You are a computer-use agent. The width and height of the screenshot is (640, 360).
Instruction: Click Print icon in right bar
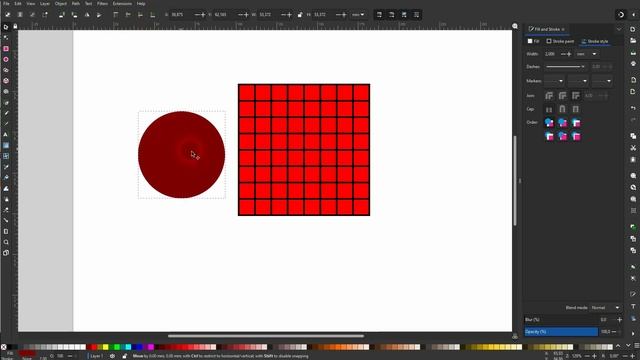tap(633, 64)
